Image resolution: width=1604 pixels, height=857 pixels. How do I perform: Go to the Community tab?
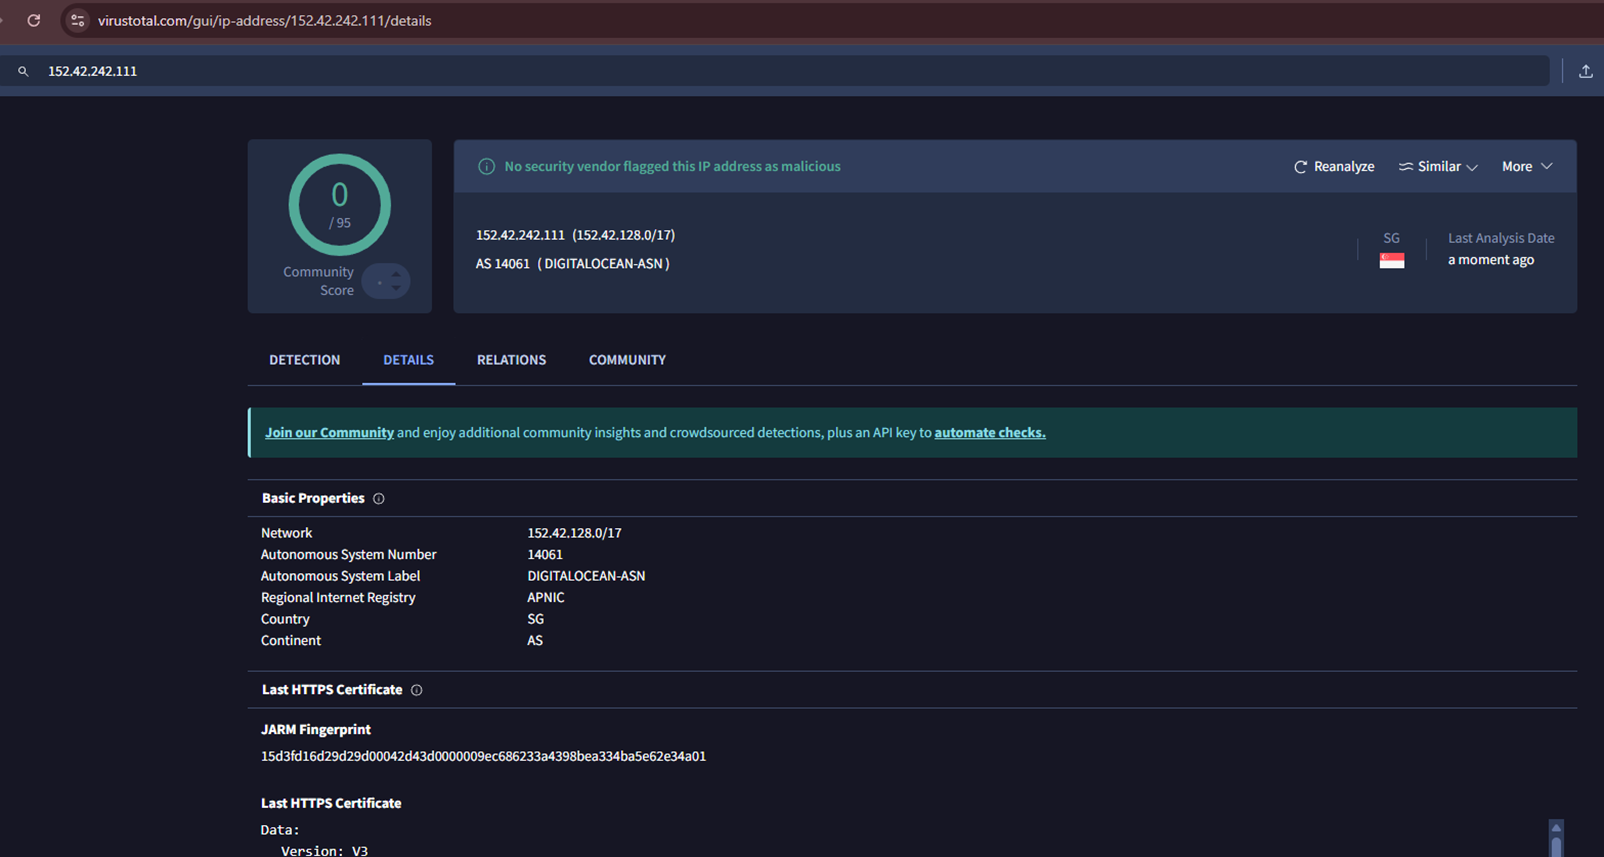(x=627, y=360)
